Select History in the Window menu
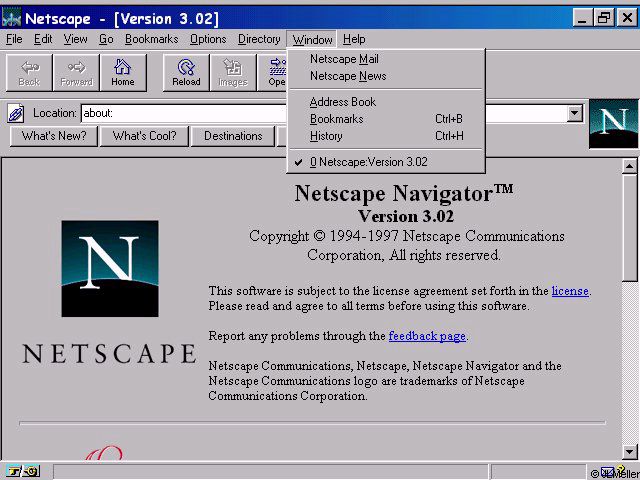The image size is (640, 480). (x=386, y=136)
